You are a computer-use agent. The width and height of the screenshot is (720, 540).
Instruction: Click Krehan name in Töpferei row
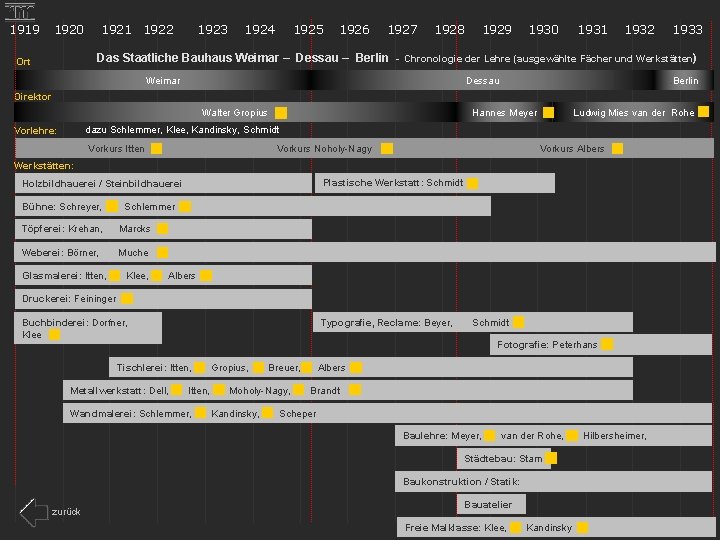(85, 229)
